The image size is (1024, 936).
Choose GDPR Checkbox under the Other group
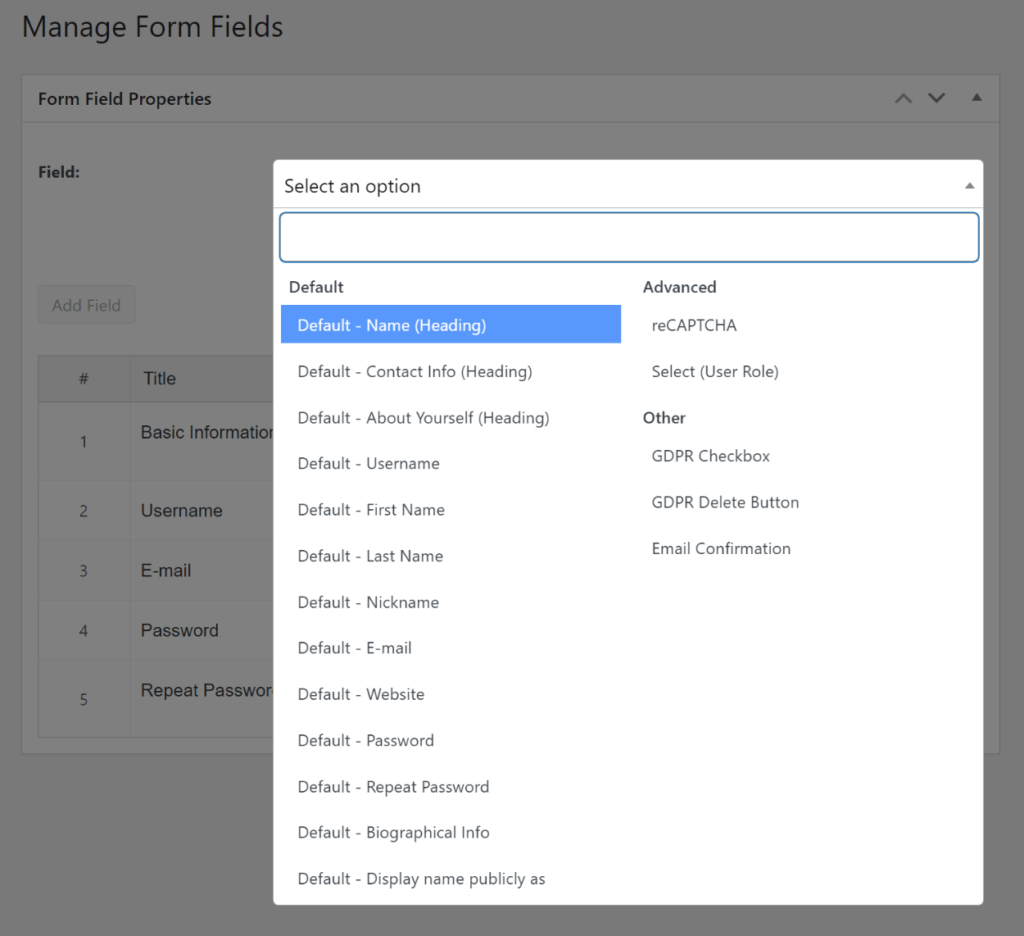[710, 456]
